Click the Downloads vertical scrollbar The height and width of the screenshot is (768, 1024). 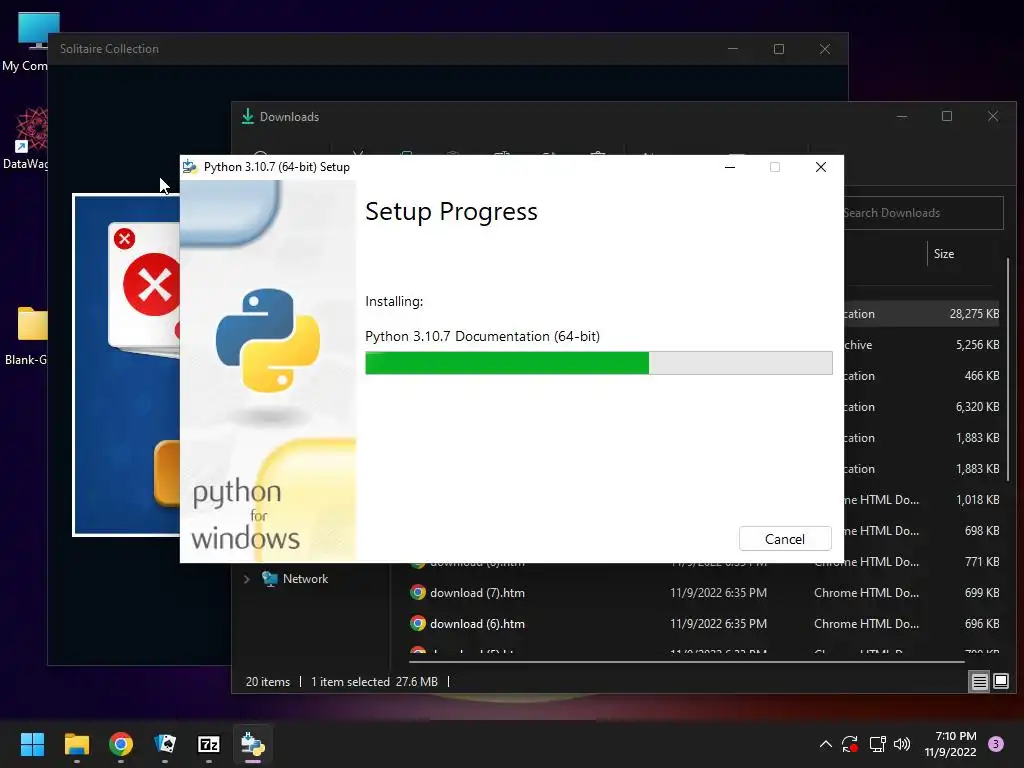pyautogui.click(x=1008, y=369)
